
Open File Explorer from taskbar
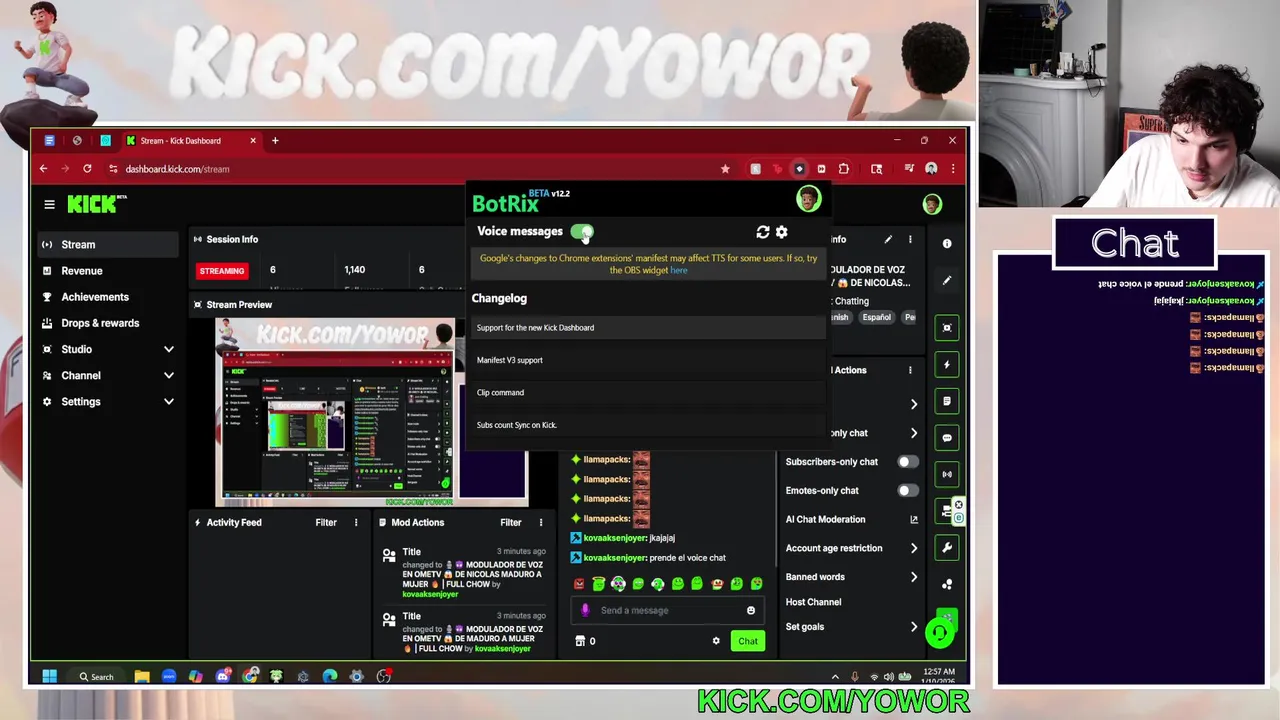click(142, 677)
